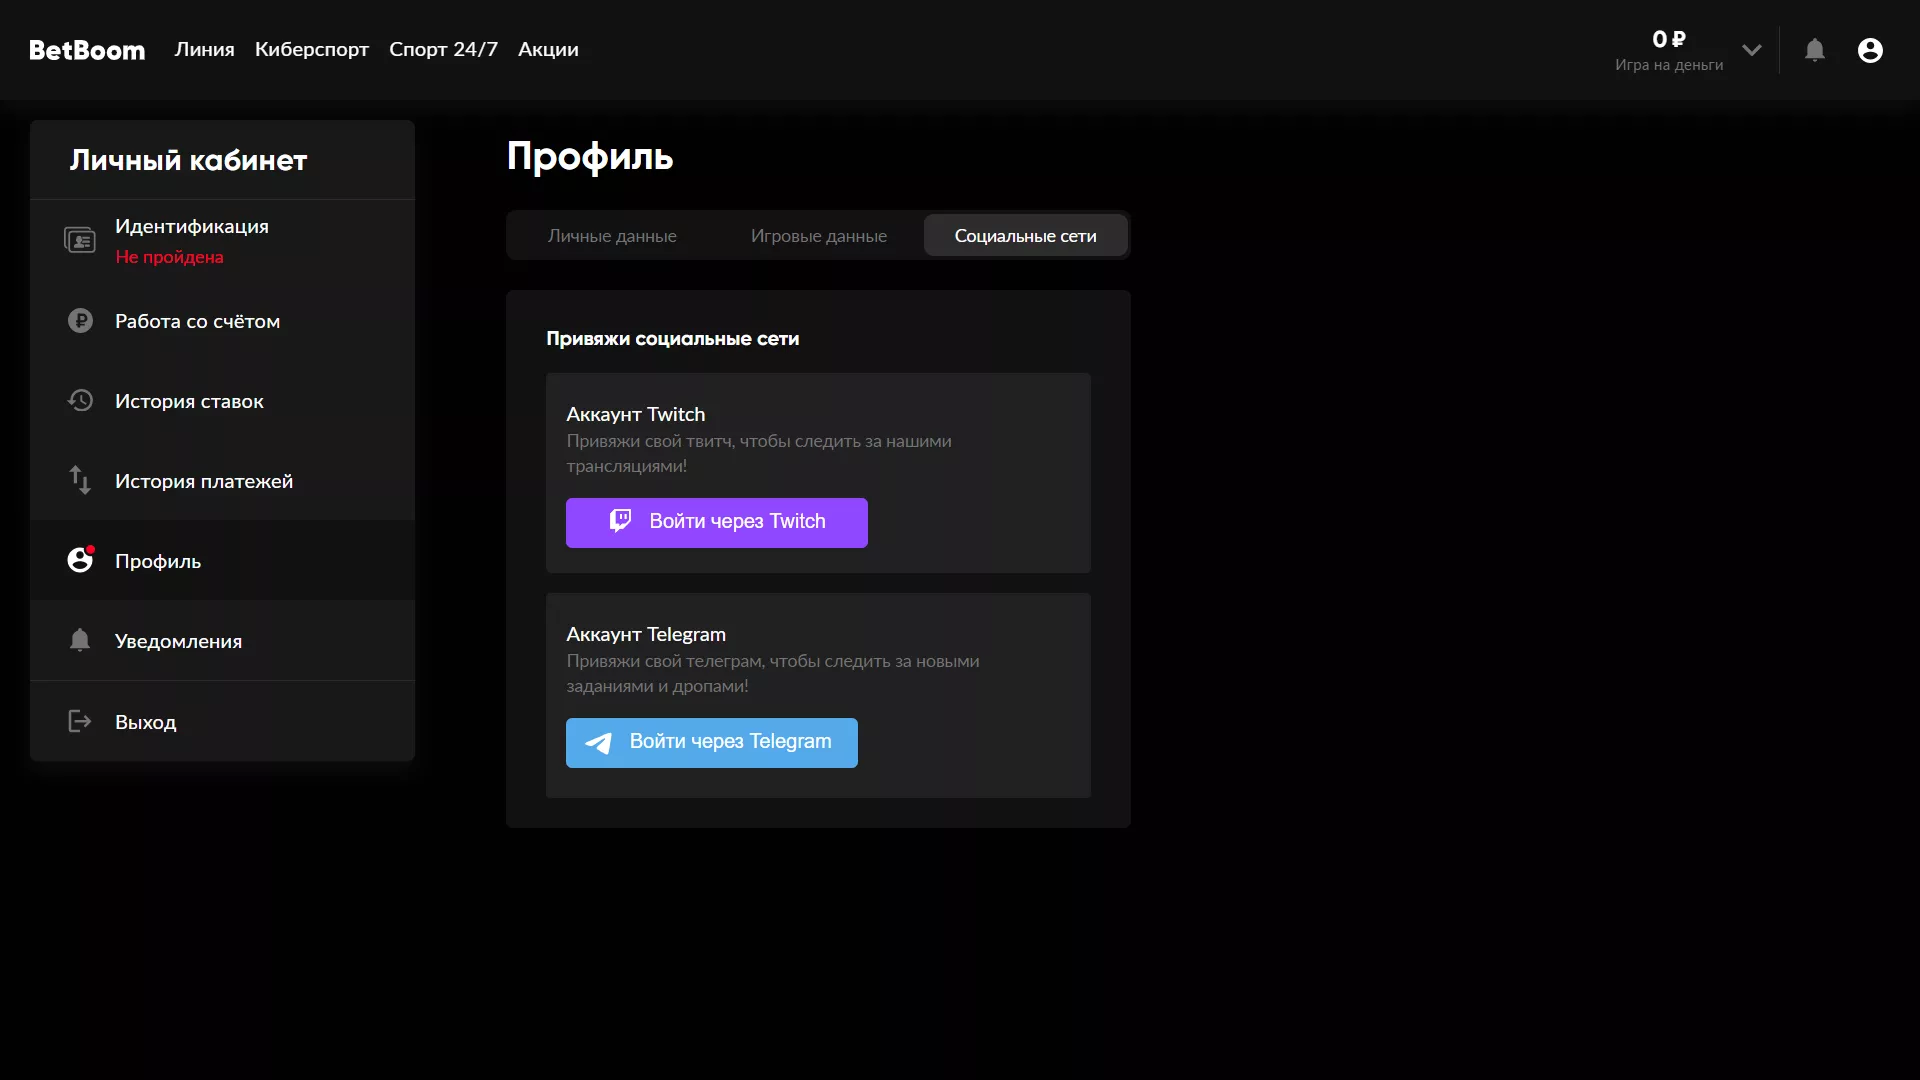This screenshot has width=1920, height=1080.
Task: Click the bet history clock icon
Action: pos(80,401)
